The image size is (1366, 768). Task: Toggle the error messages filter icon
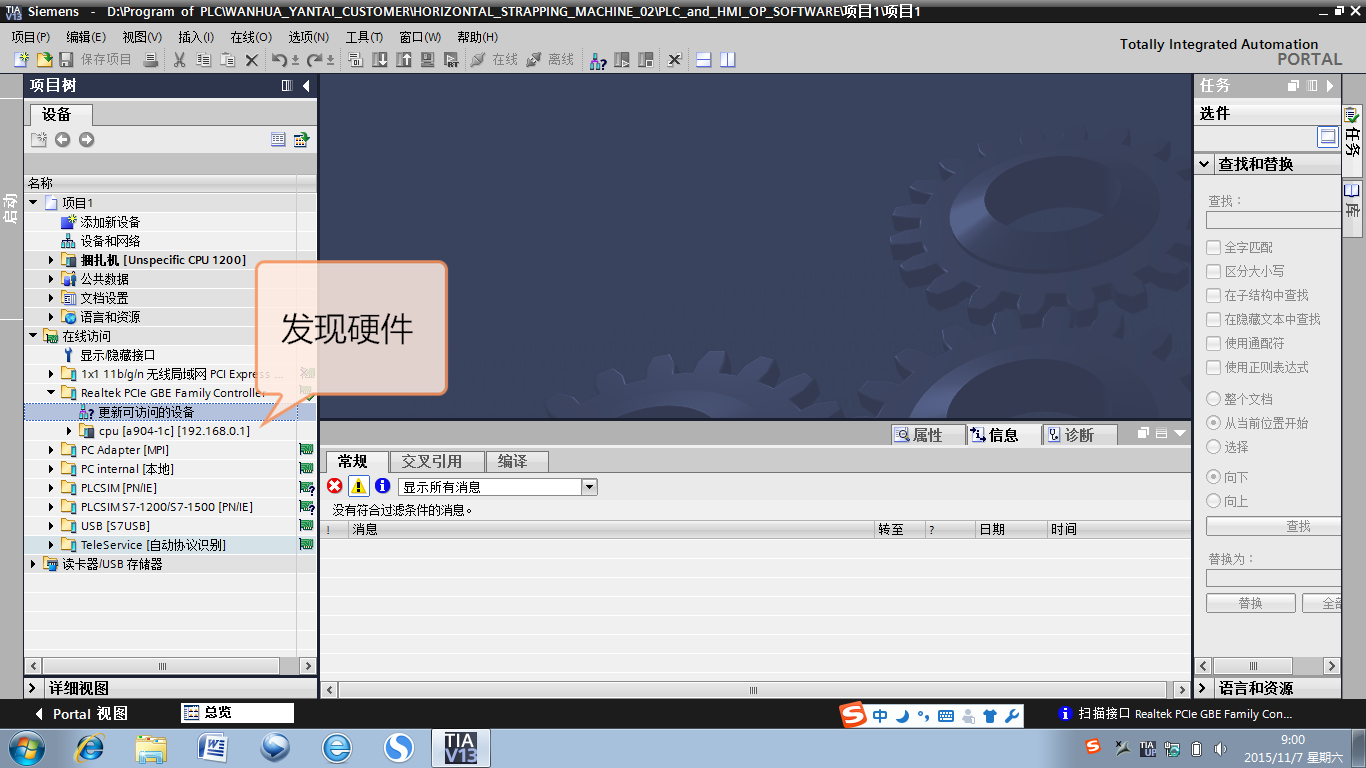335,486
